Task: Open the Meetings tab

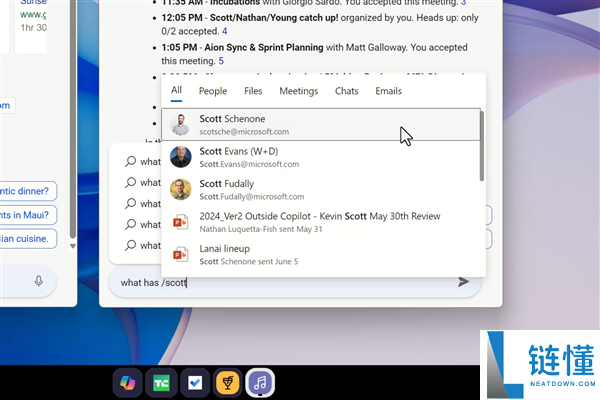Action: [x=298, y=91]
